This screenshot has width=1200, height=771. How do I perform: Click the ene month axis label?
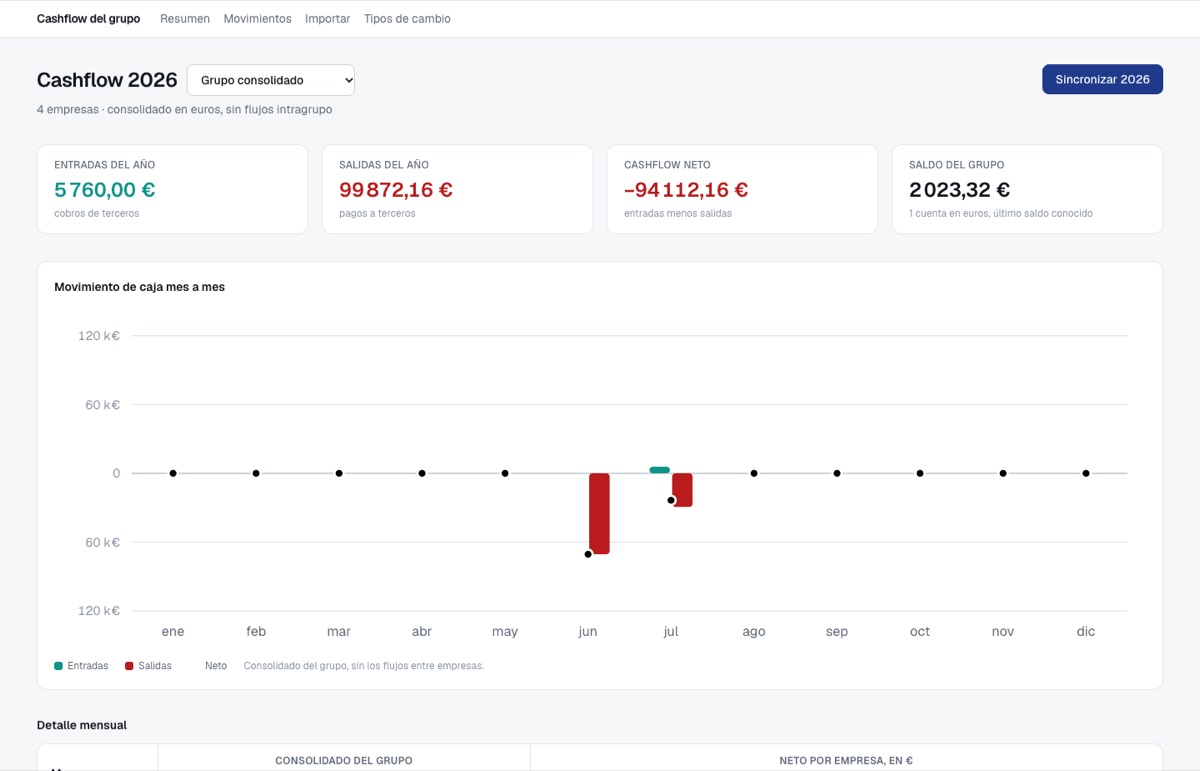[173, 631]
